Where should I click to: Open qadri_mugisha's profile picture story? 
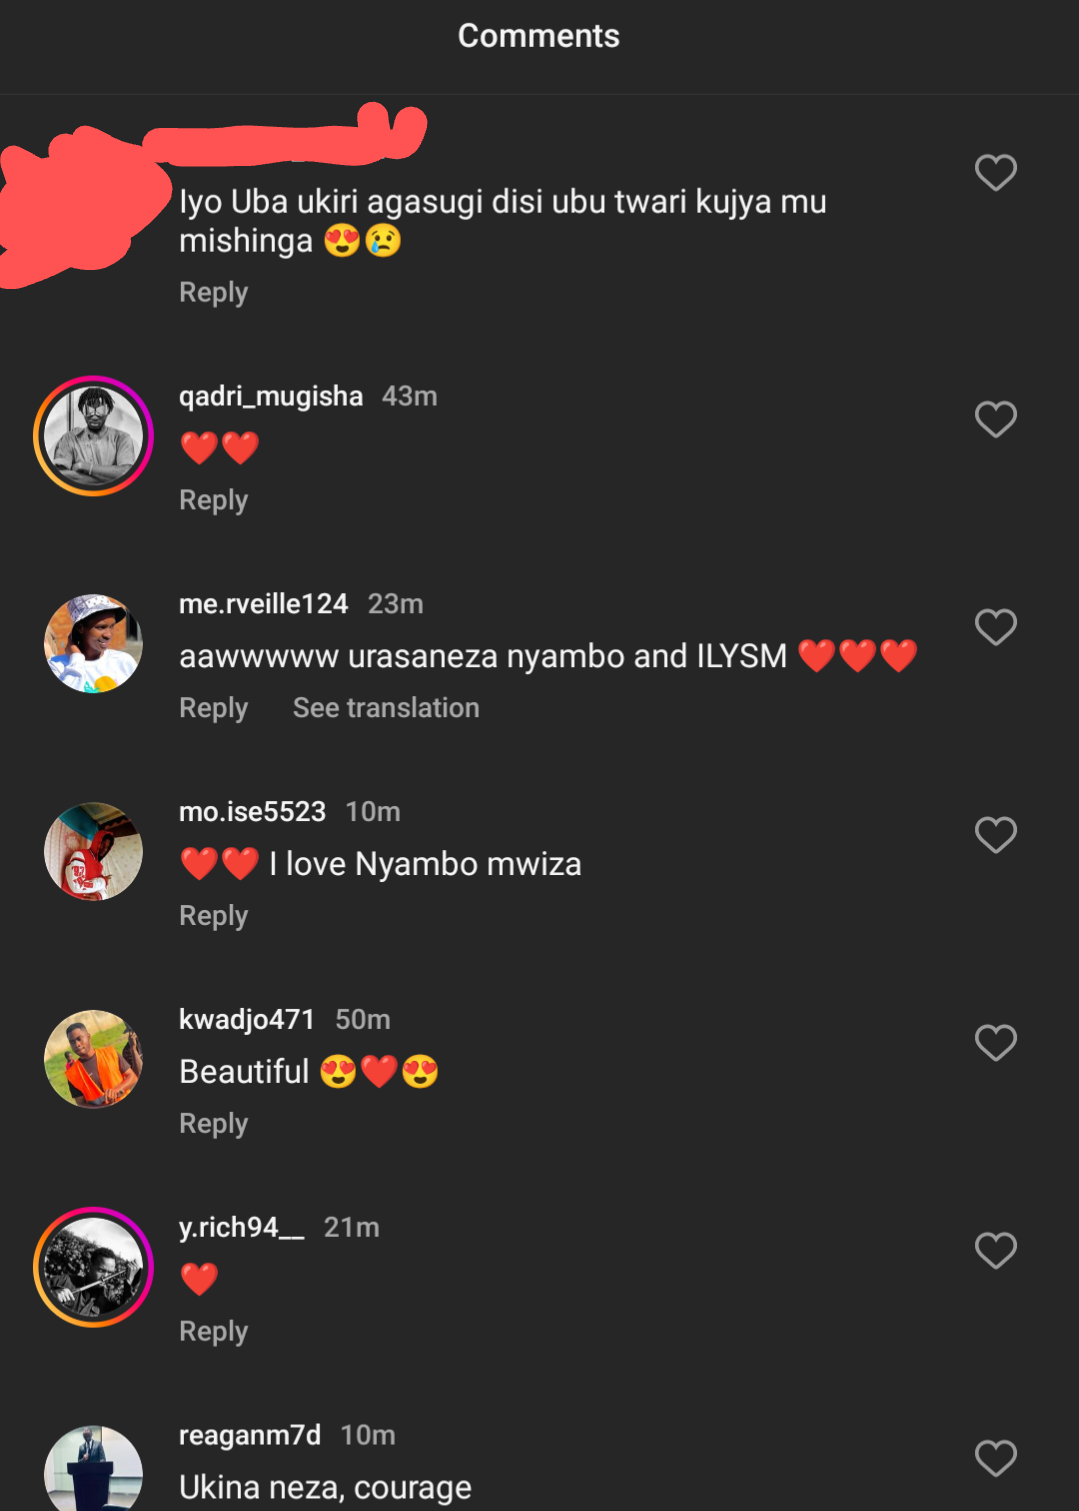tap(93, 436)
